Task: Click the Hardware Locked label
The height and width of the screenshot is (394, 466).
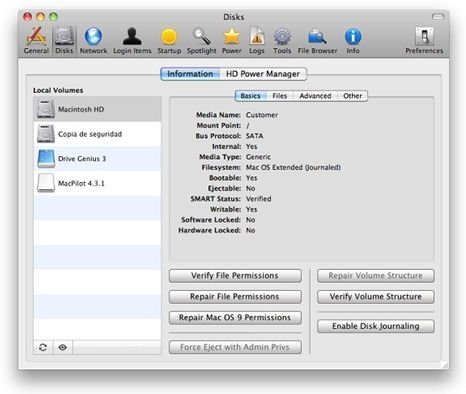Action: (x=209, y=230)
